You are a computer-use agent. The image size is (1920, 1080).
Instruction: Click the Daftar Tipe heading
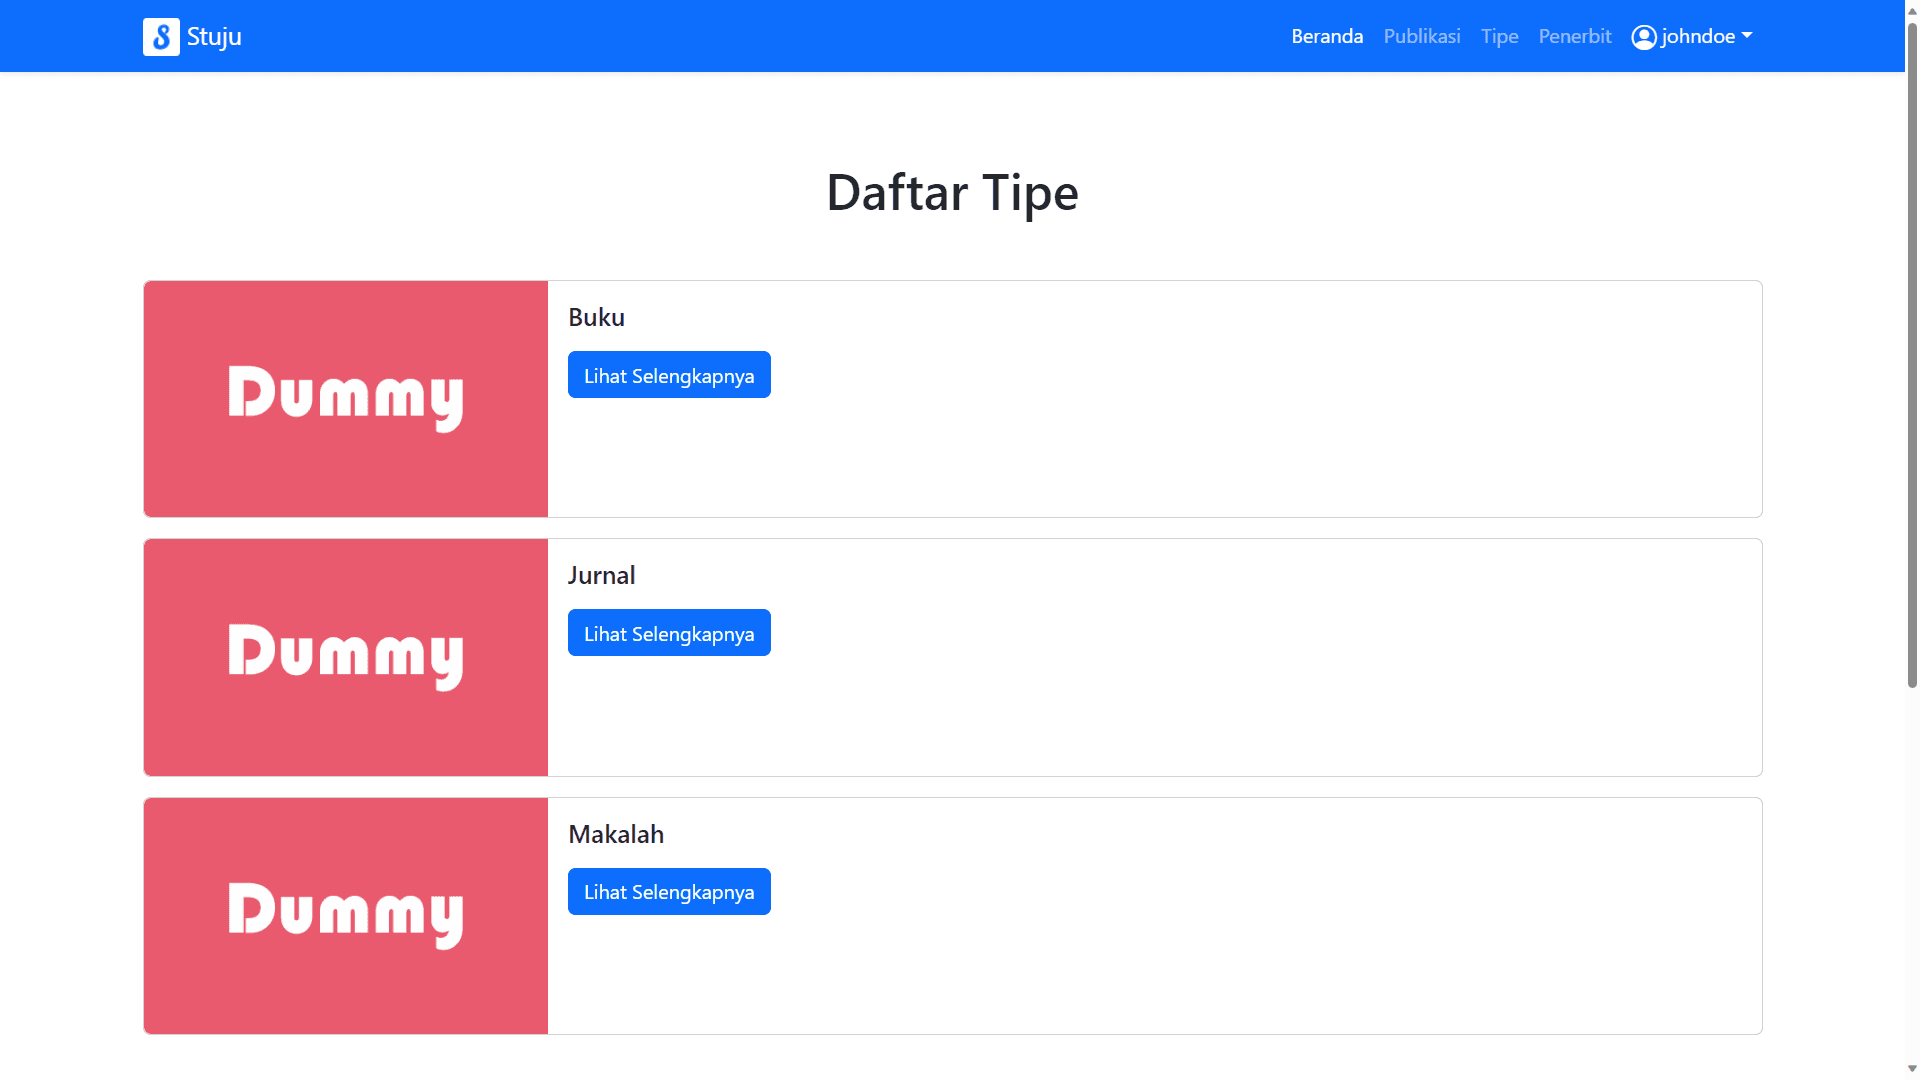(x=952, y=192)
